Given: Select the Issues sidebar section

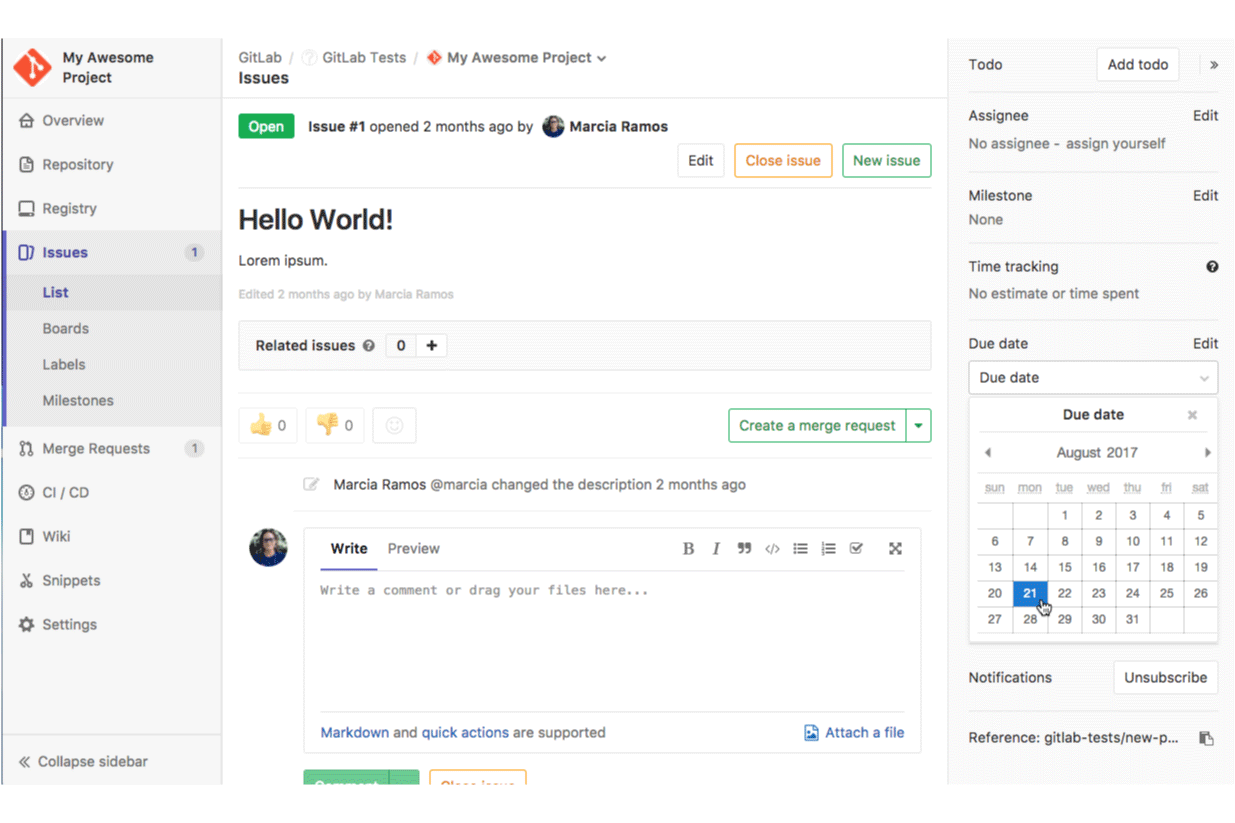Looking at the screenshot, I should (112, 252).
